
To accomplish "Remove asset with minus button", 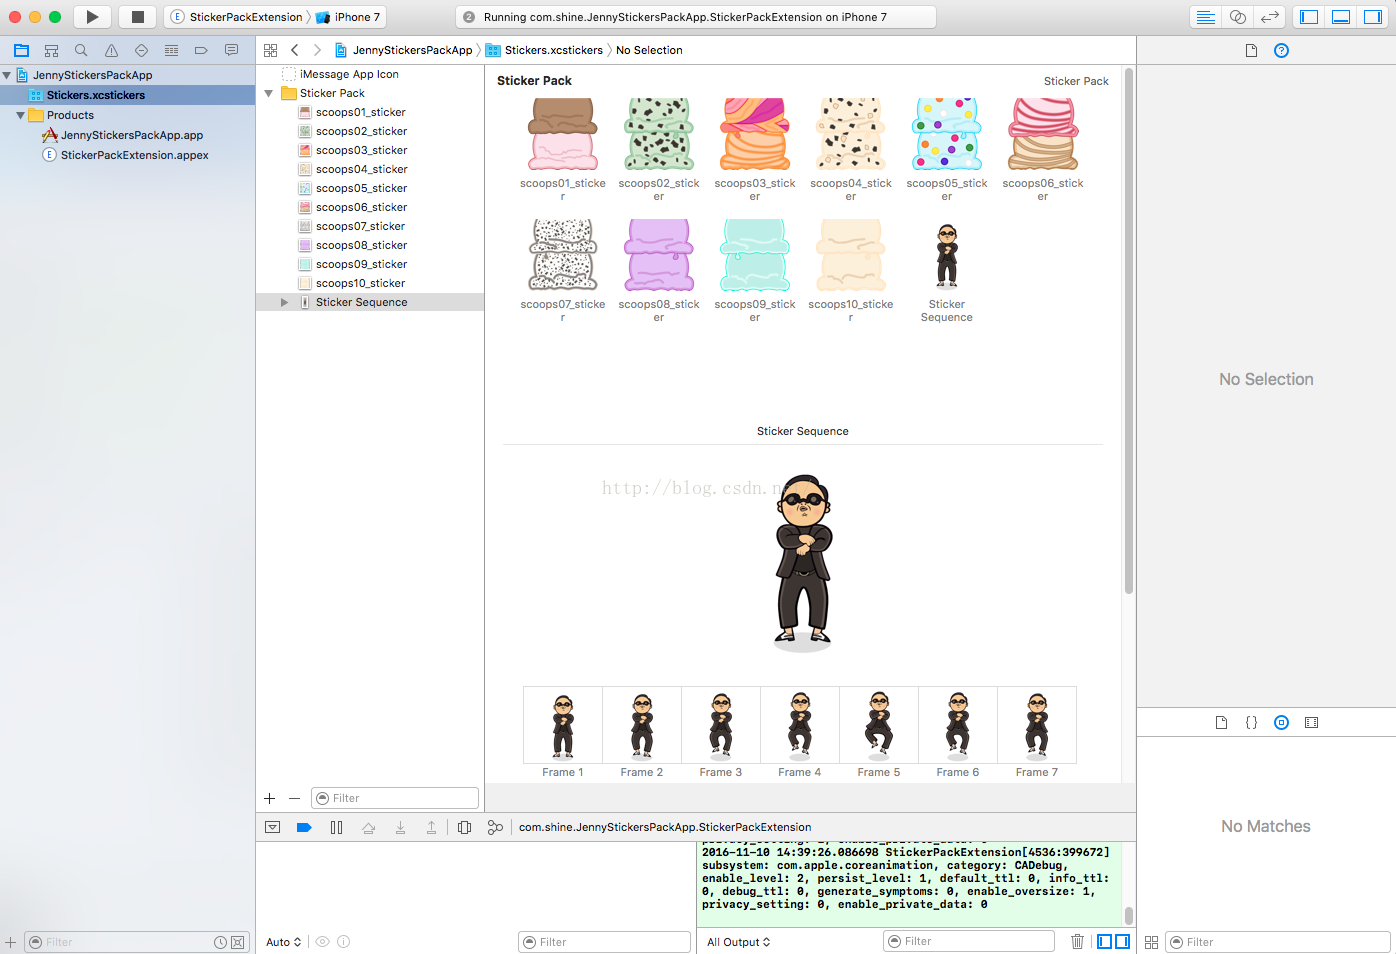I will pyautogui.click(x=294, y=798).
